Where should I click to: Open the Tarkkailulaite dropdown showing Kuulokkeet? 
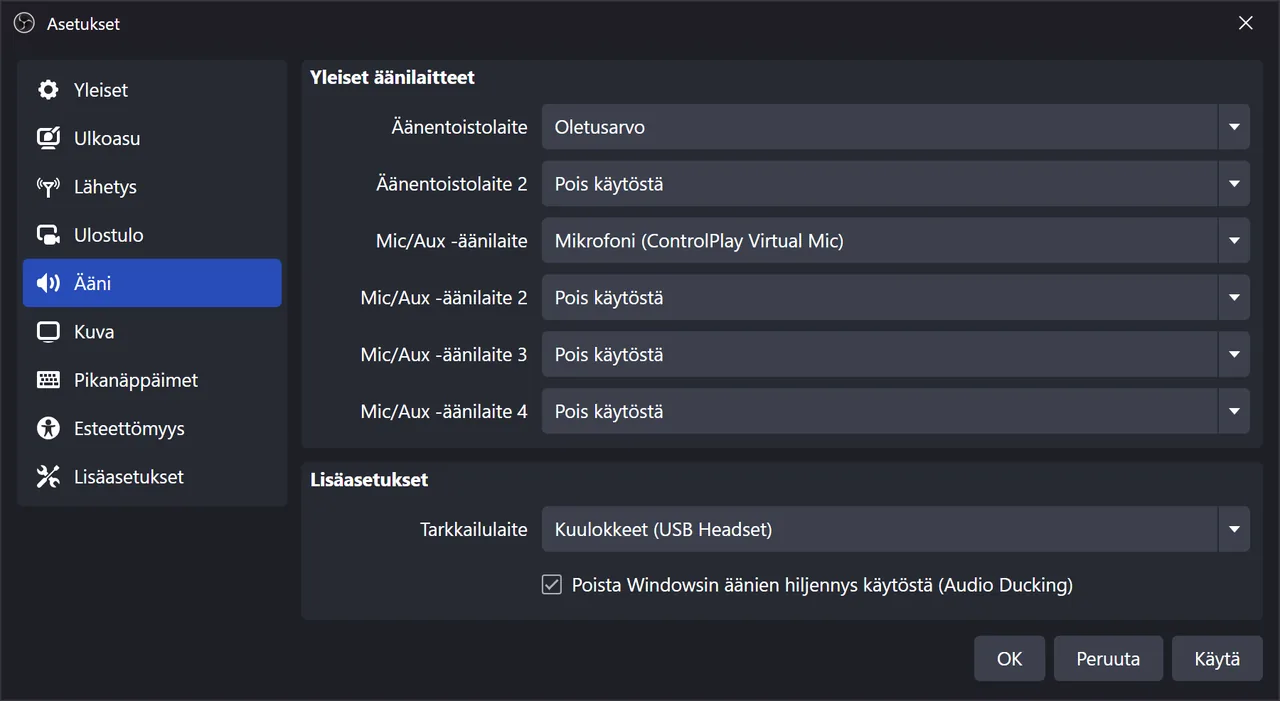click(896, 529)
